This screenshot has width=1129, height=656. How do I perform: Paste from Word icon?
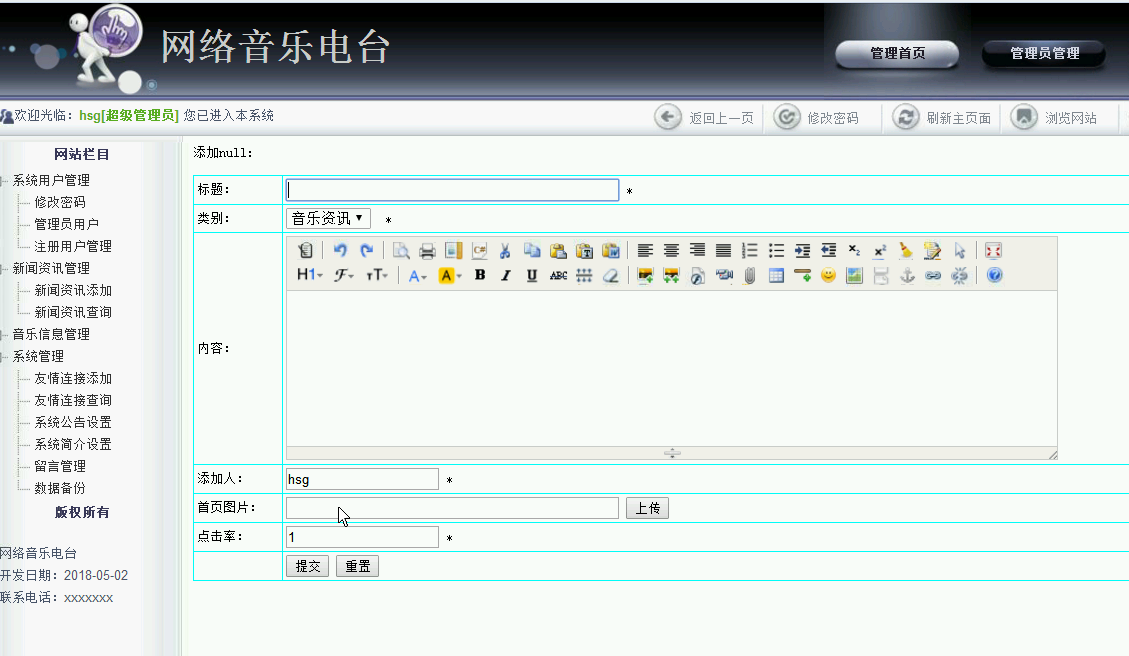(x=611, y=251)
